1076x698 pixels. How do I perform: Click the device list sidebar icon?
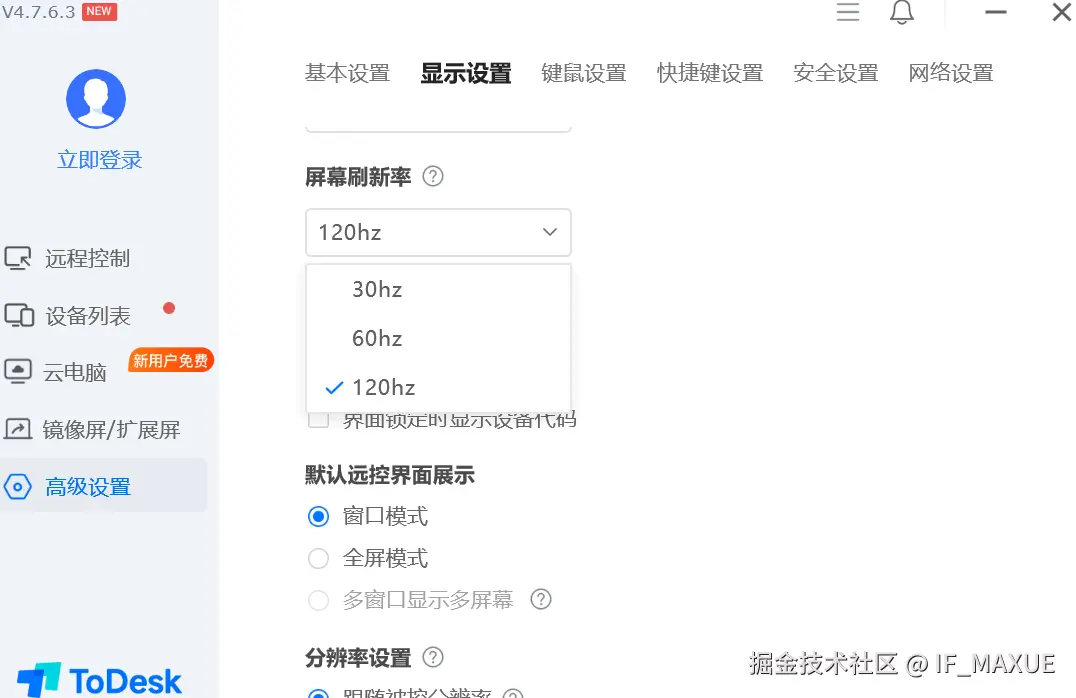pos(19,316)
